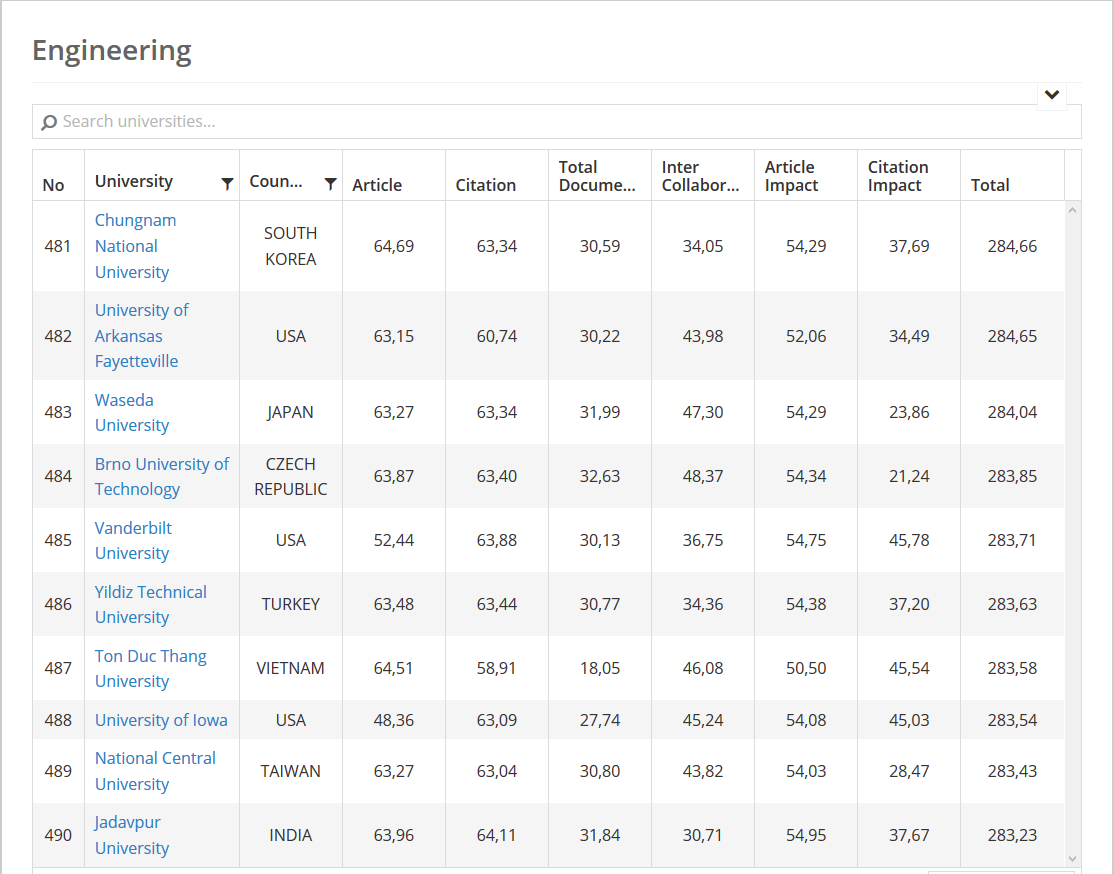This screenshot has width=1114, height=874.
Task: Select the rank number 481
Action: point(58,246)
